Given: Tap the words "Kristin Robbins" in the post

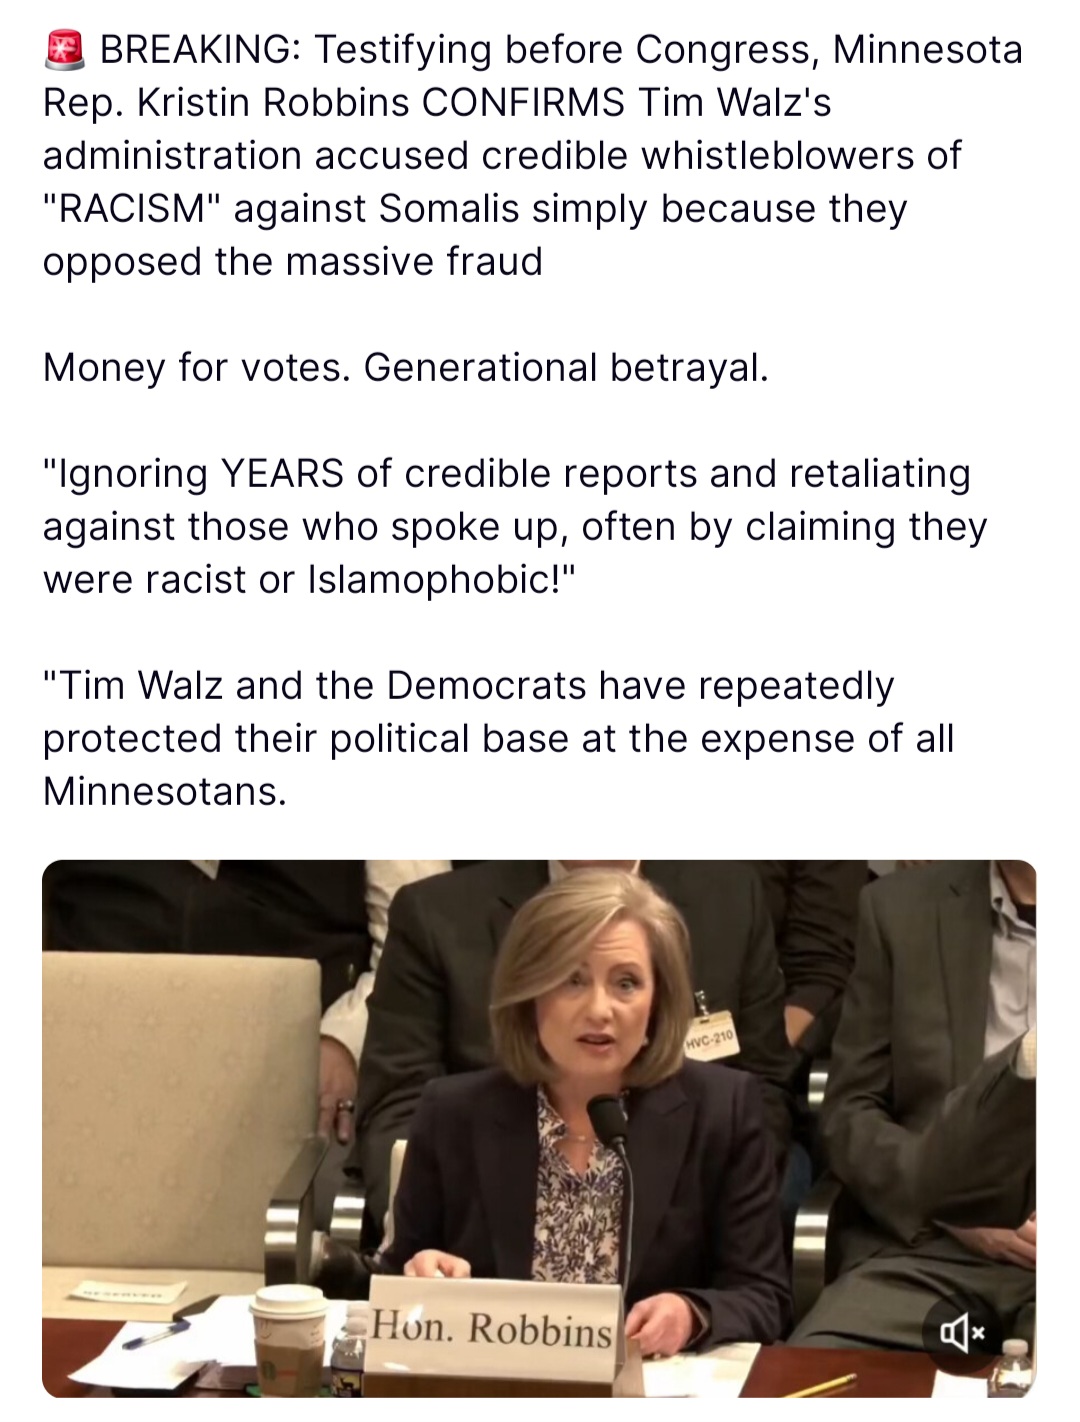Looking at the screenshot, I should tap(273, 102).
